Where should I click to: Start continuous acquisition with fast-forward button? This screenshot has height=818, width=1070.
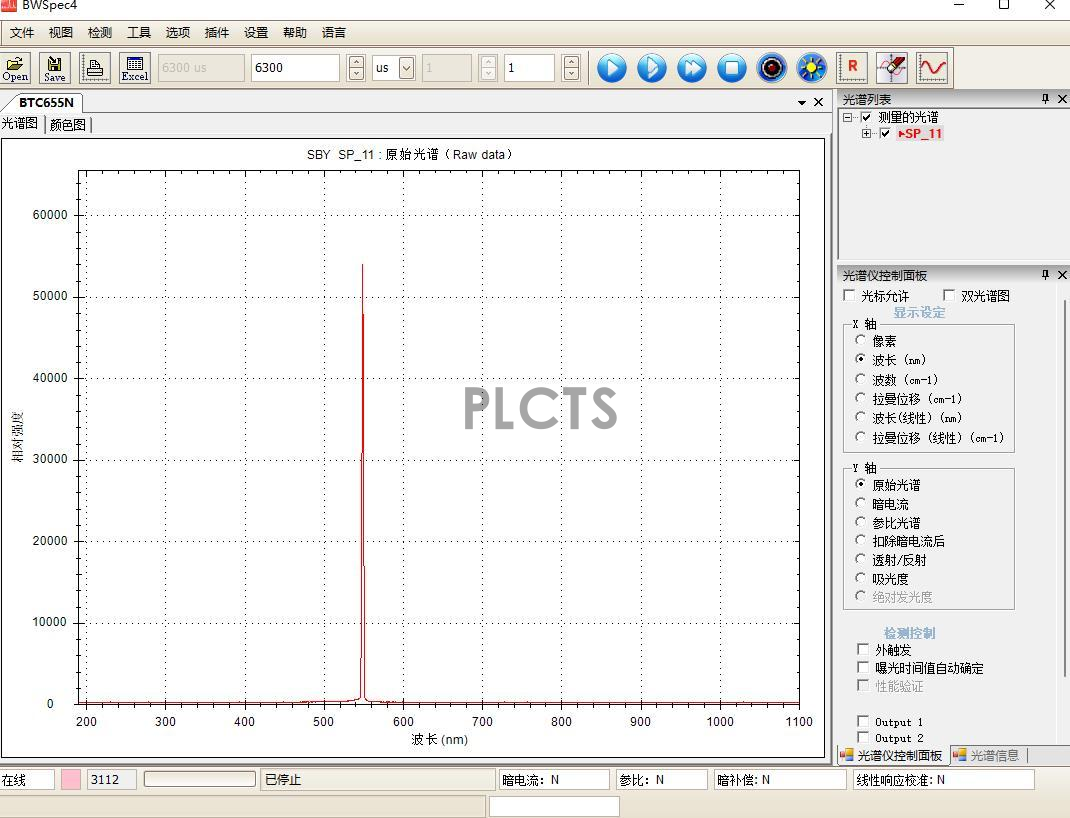coord(692,68)
